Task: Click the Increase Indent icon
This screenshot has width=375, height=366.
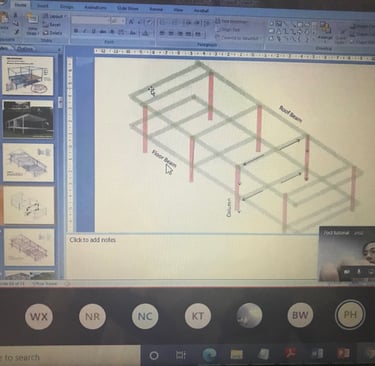Action: [197, 23]
